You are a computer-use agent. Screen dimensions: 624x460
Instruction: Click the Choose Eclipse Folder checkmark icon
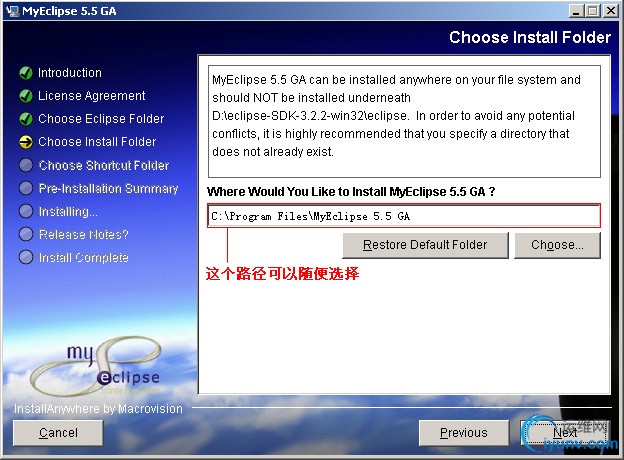(x=26, y=119)
